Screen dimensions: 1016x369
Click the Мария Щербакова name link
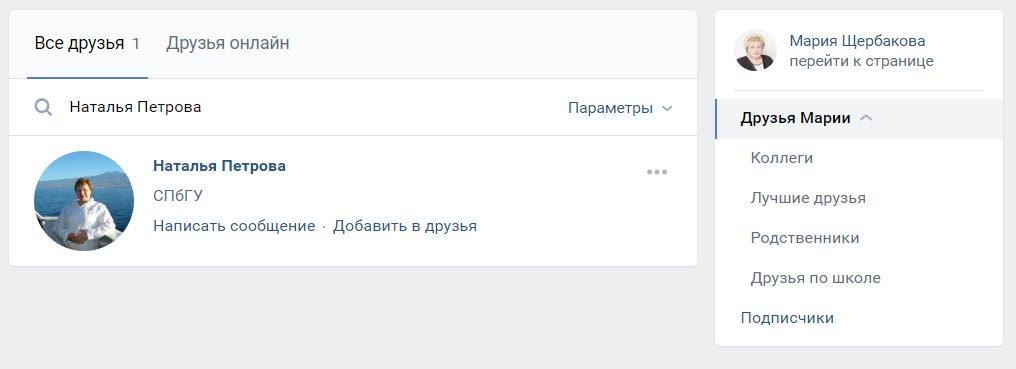point(857,41)
